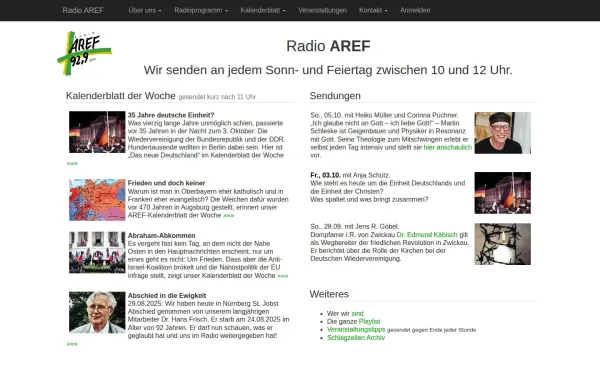Viewport: 600px width, 375px height.
Task: Click the read-more arrows under 35 Jahre deutsche Einheit
Action: (x=72, y=163)
